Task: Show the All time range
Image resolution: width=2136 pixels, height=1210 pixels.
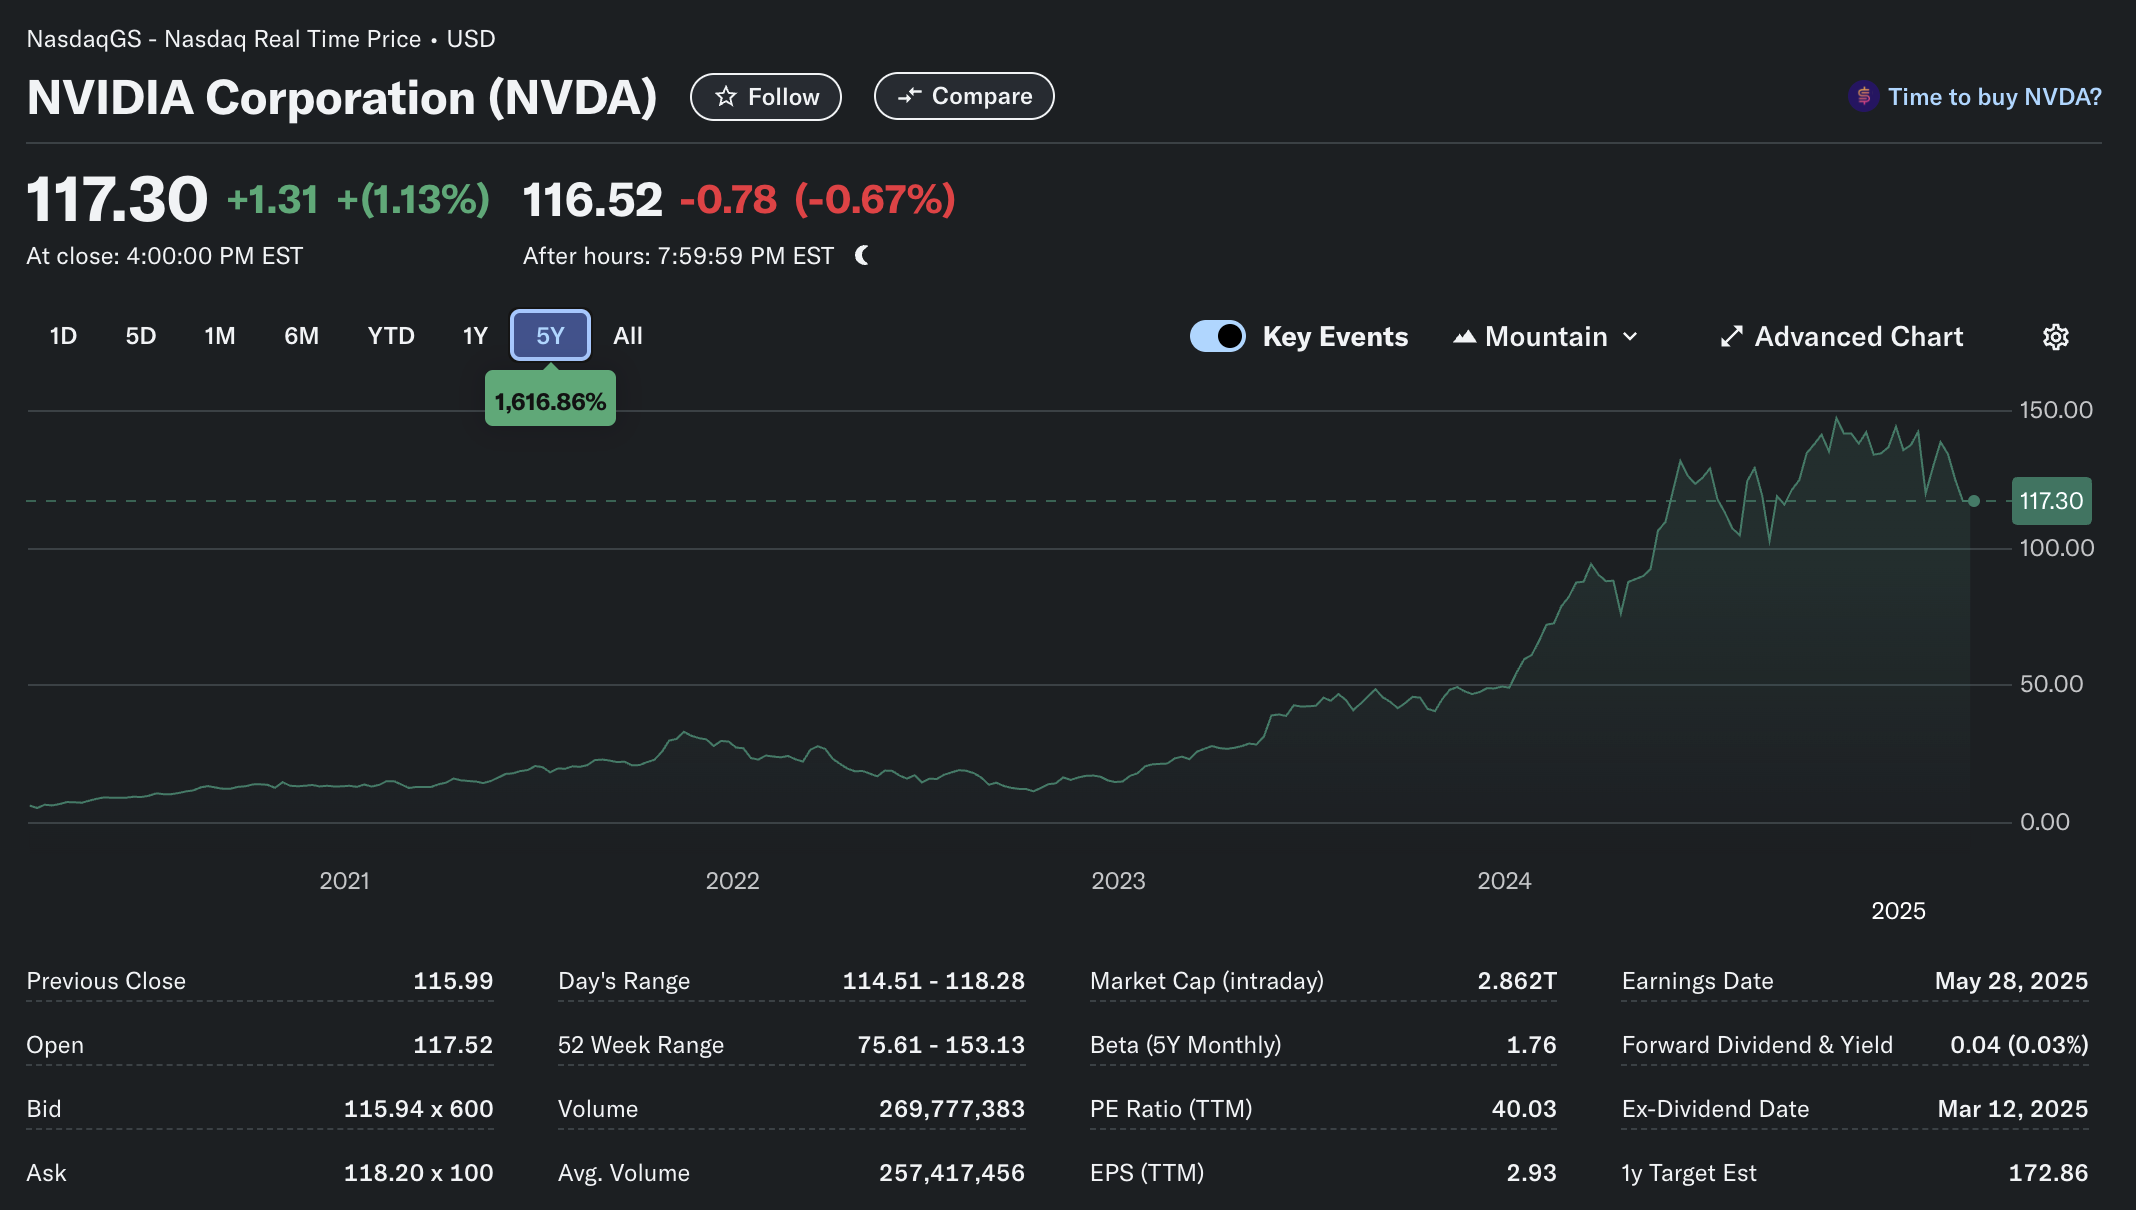Action: [628, 336]
